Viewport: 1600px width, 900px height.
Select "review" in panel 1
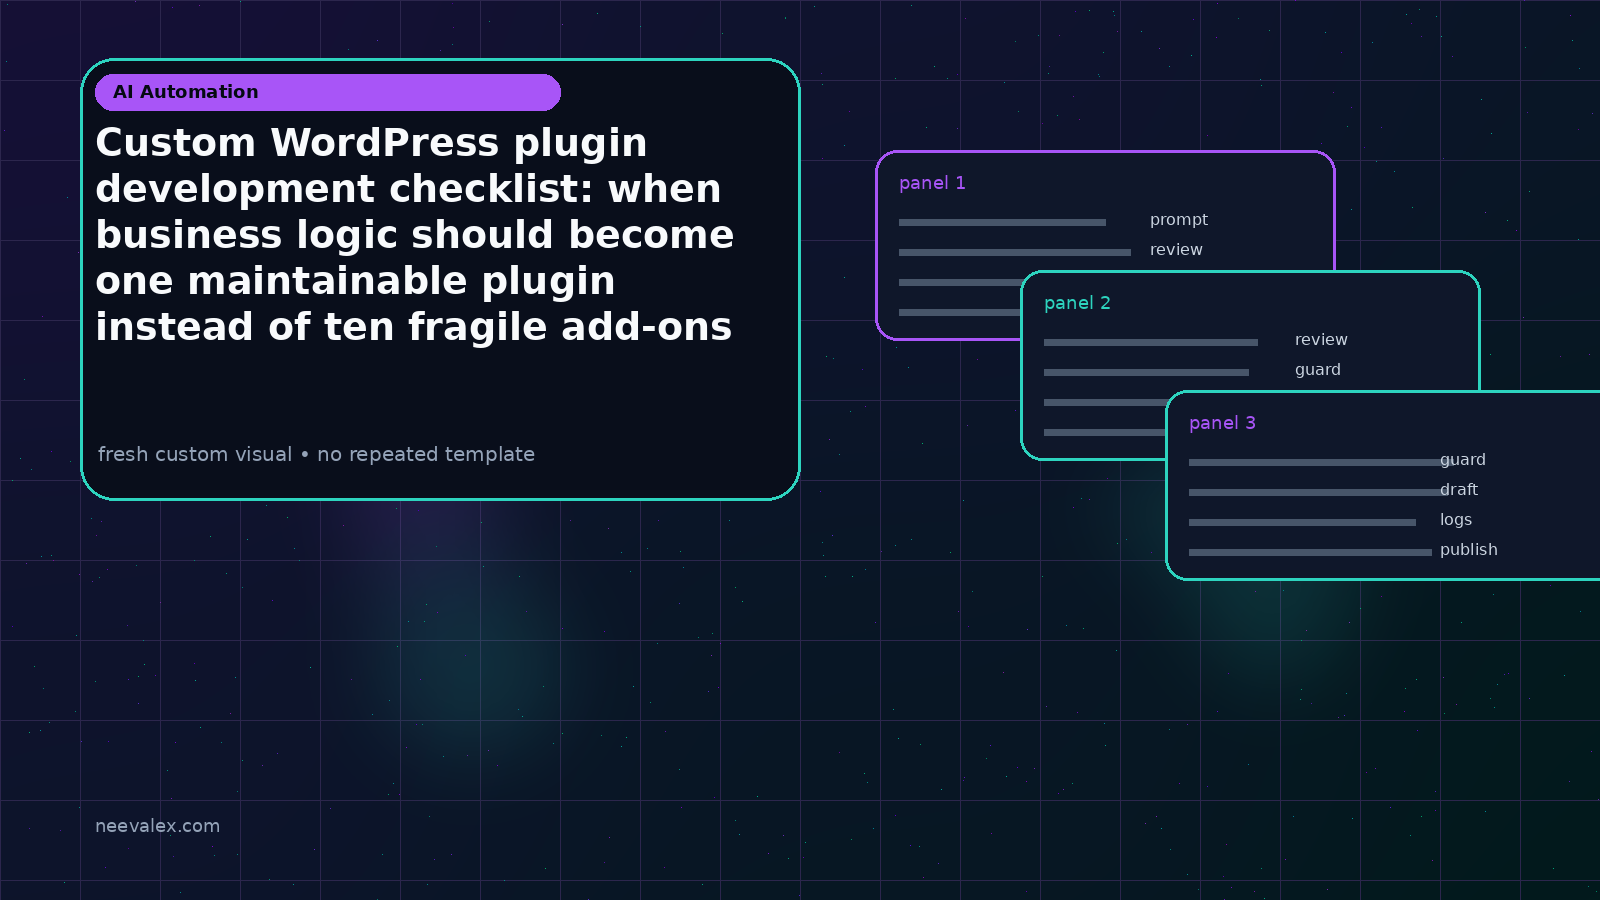pos(1176,250)
